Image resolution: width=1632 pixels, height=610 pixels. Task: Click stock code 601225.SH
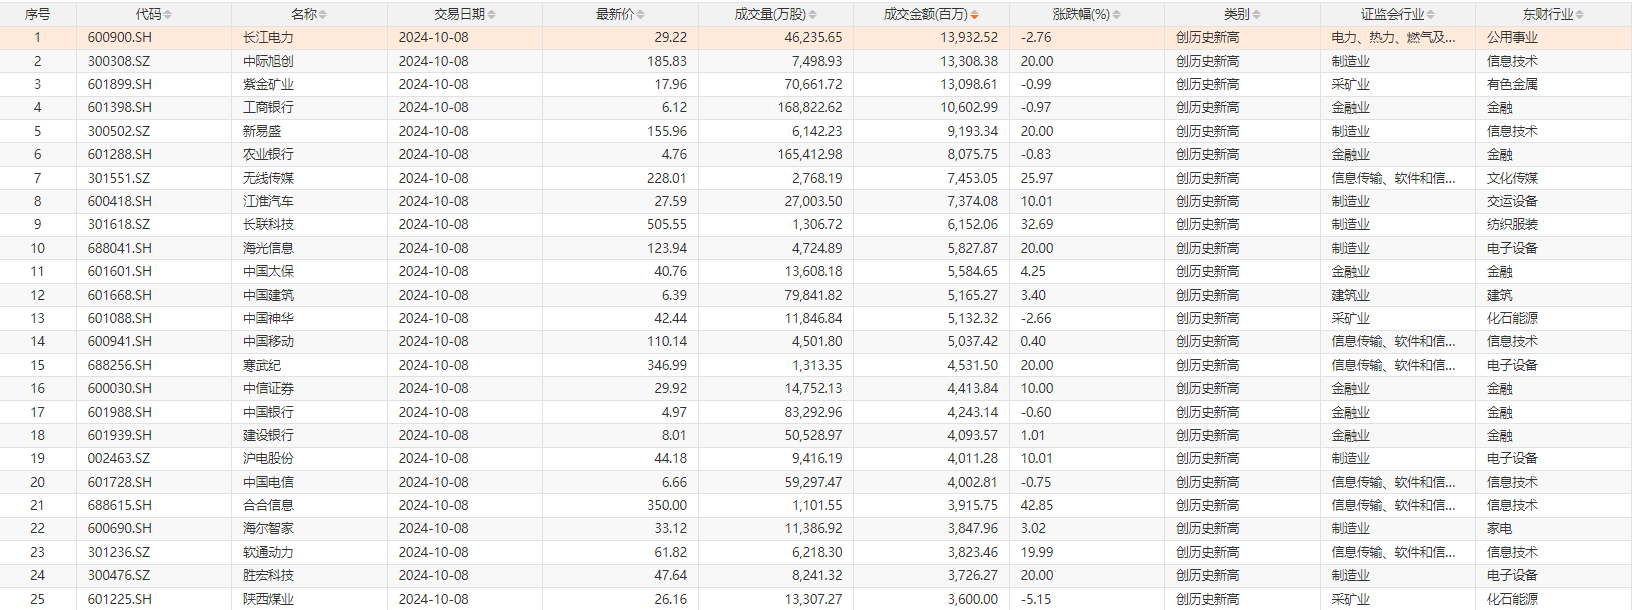pyautogui.click(x=120, y=599)
